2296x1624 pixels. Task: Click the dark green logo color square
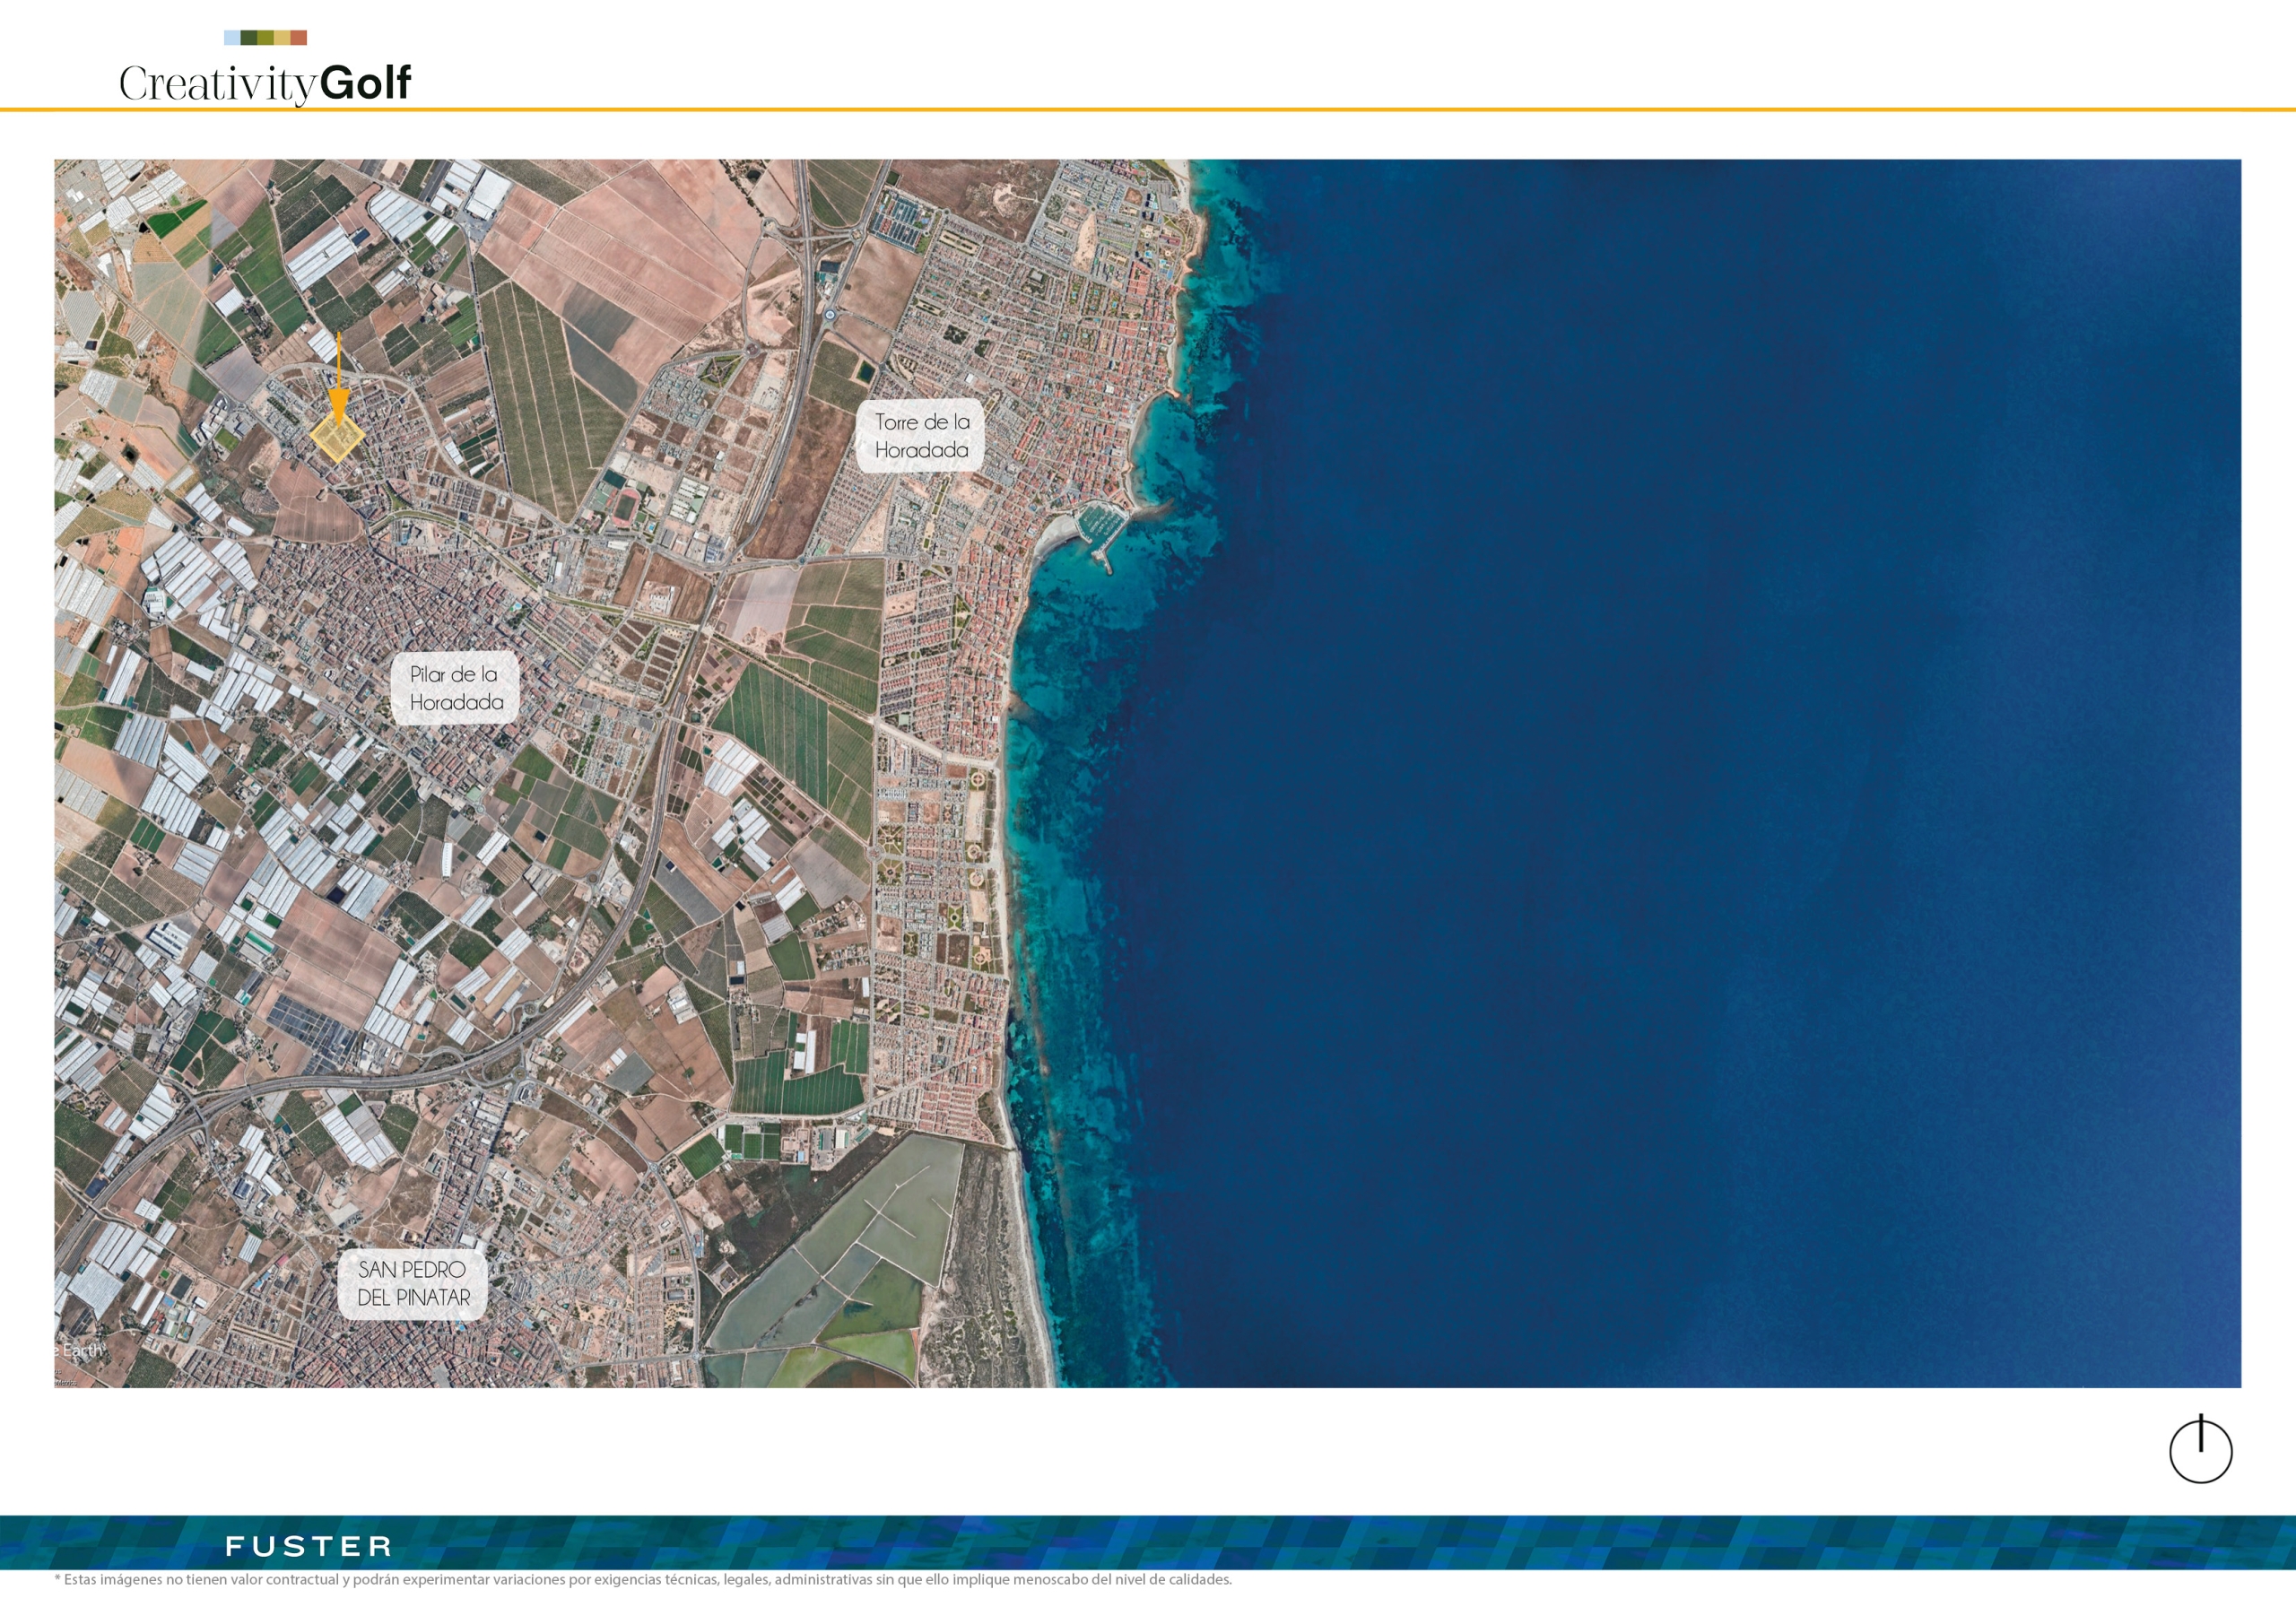[x=249, y=38]
